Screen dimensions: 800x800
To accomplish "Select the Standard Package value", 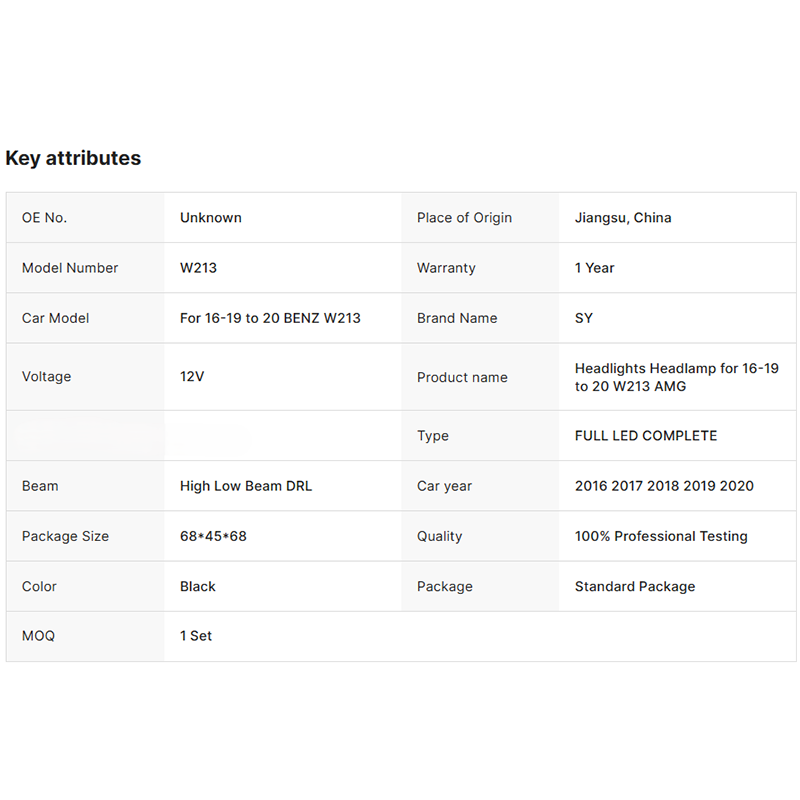I will click(635, 586).
